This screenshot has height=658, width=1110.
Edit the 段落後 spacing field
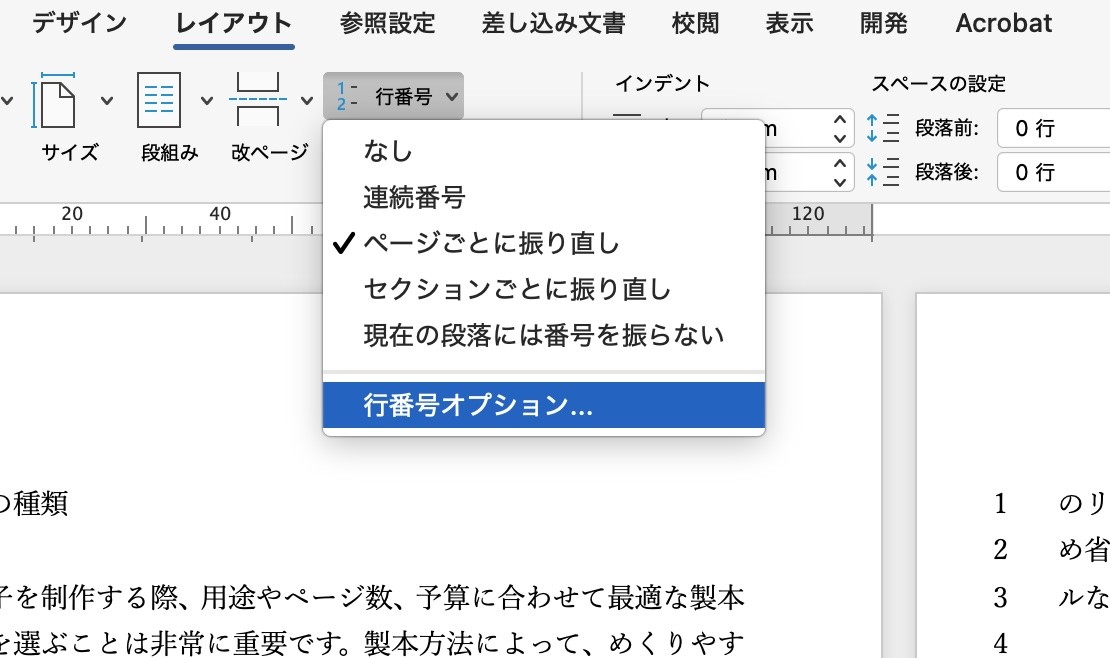click(x=1054, y=172)
